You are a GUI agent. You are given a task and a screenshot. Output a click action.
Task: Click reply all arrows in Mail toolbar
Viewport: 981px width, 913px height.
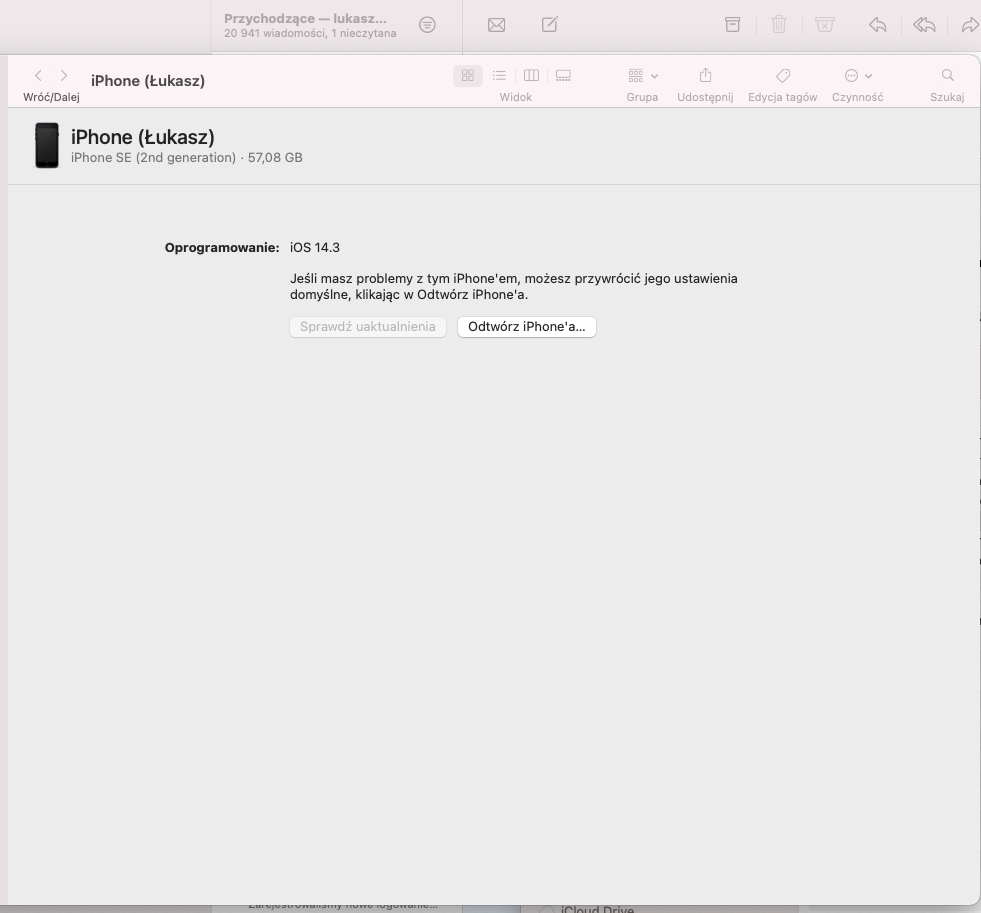coord(924,25)
